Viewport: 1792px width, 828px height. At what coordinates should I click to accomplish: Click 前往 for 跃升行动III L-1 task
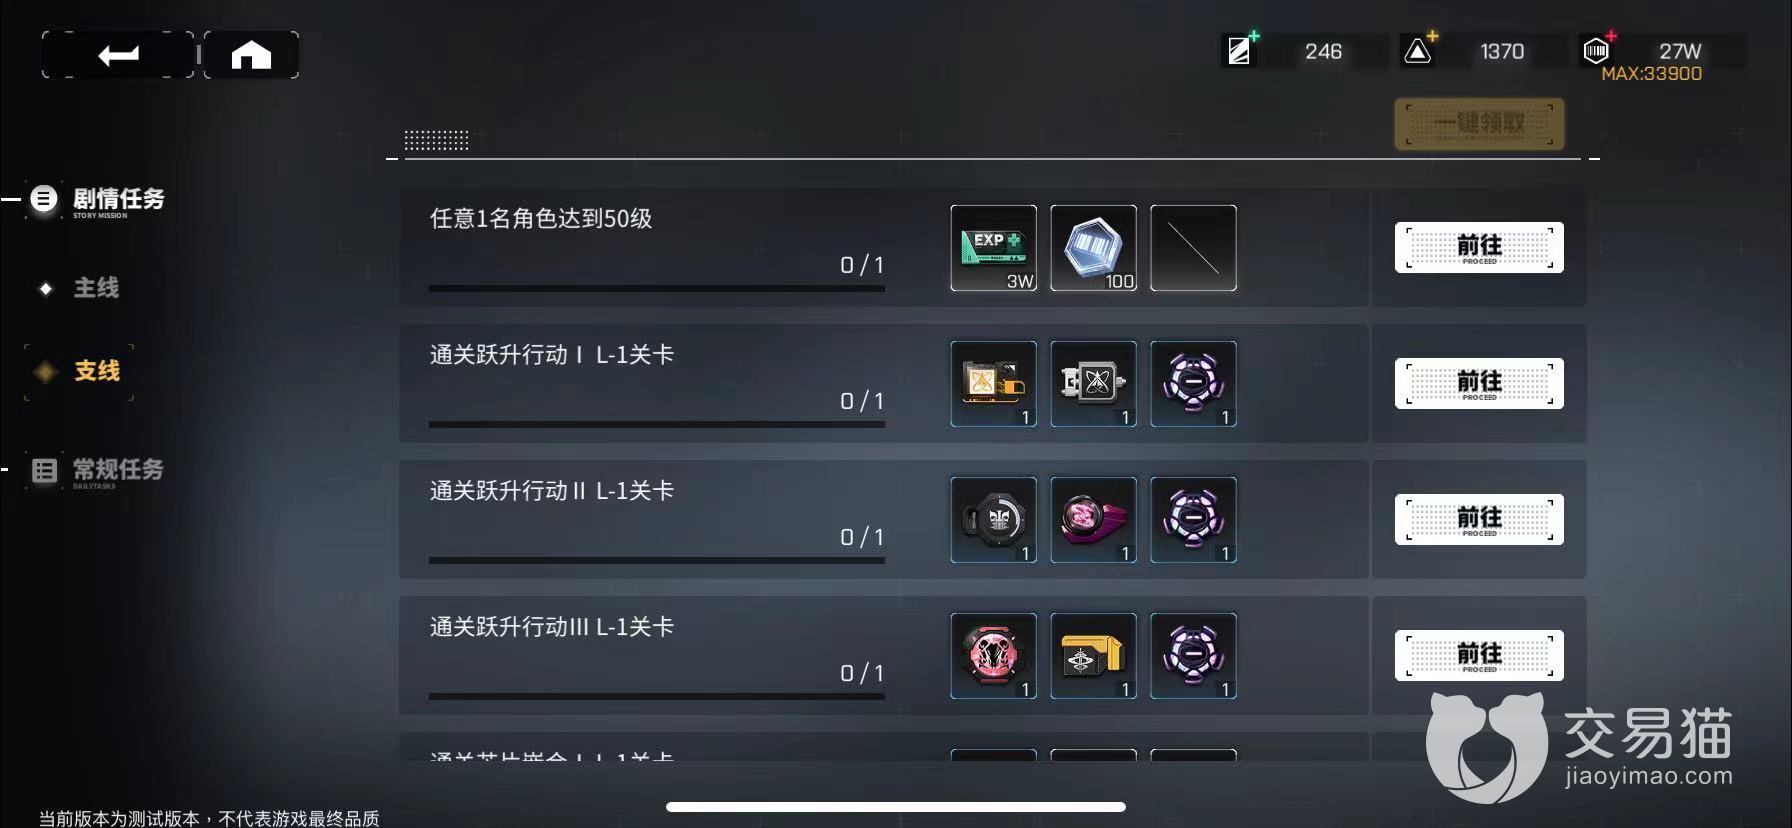point(1479,656)
